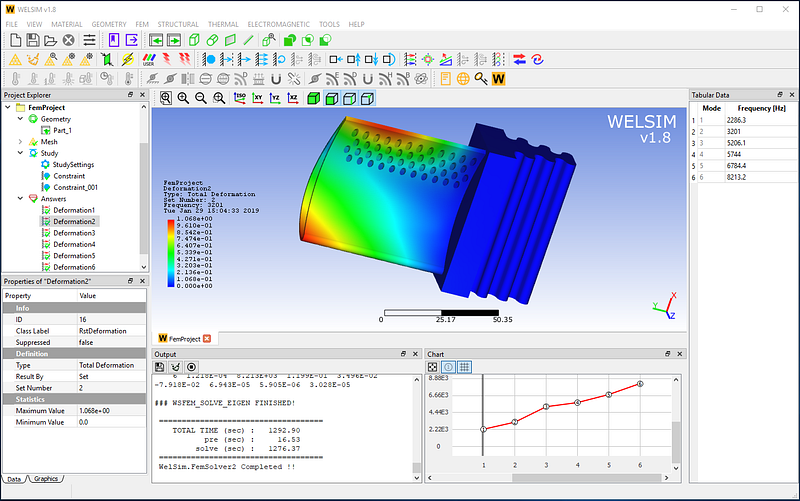This screenshot has width=800, height=501.
Task: Open the FILE menu
Action: coord(11,24)
